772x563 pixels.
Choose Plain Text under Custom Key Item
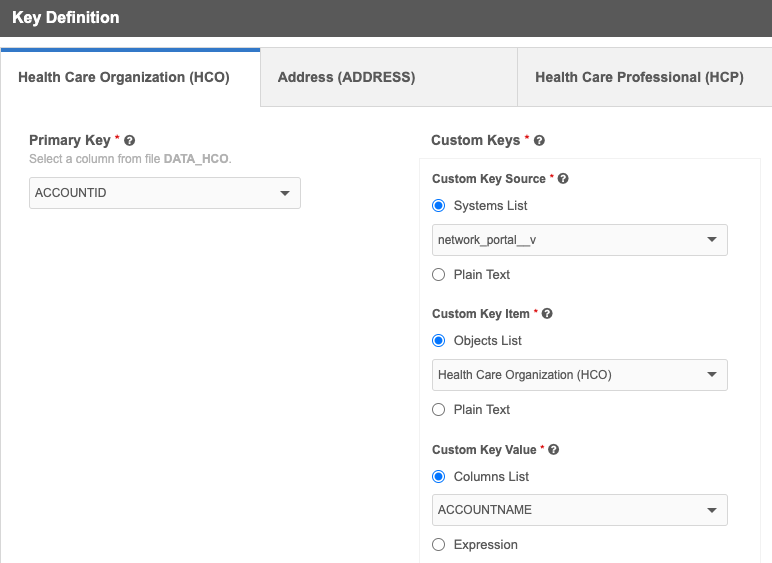tap(438, 409)
